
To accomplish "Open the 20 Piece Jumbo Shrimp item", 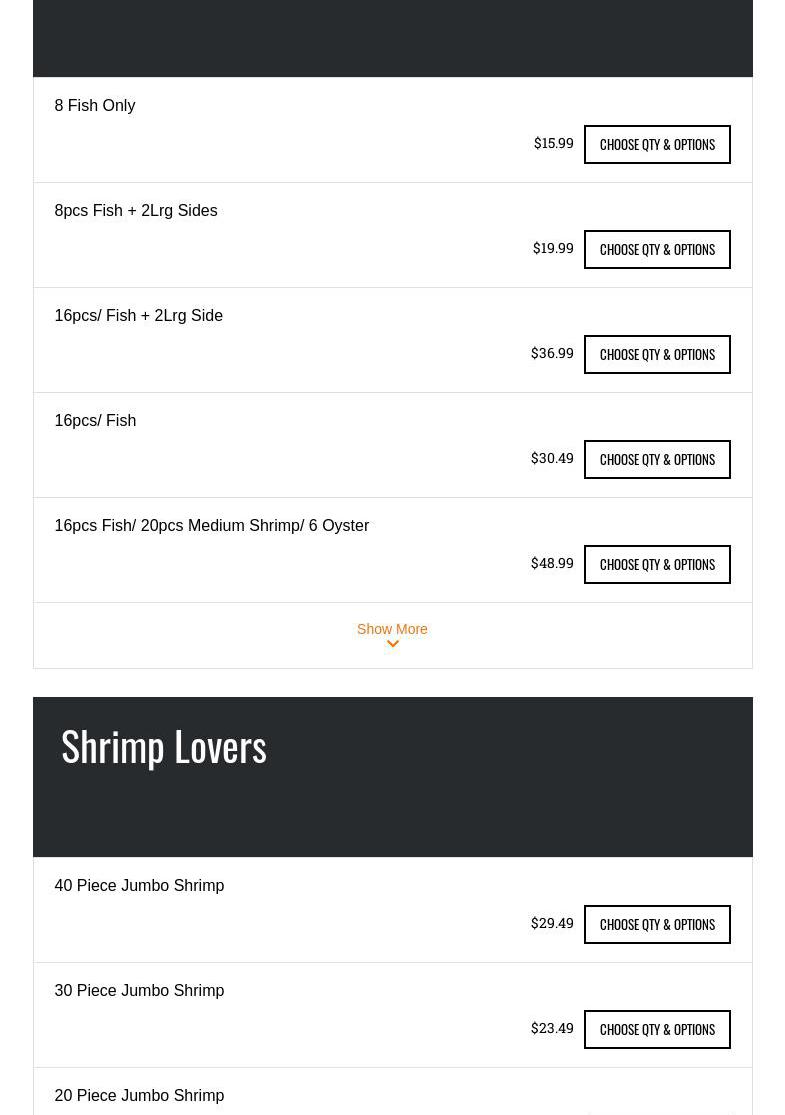I will click(x=139, y=1095).
